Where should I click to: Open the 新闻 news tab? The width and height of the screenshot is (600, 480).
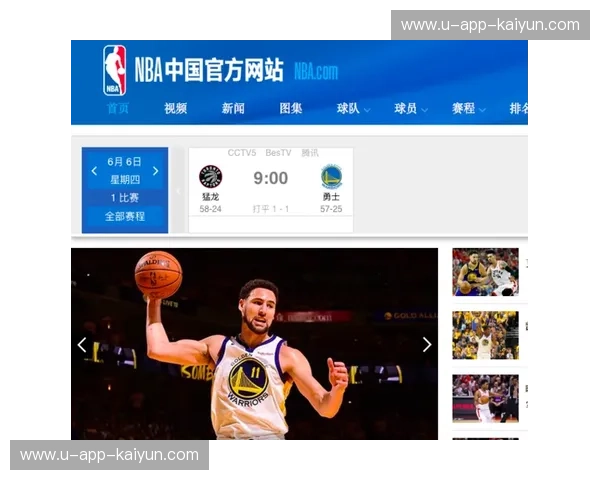pos(233,108)
